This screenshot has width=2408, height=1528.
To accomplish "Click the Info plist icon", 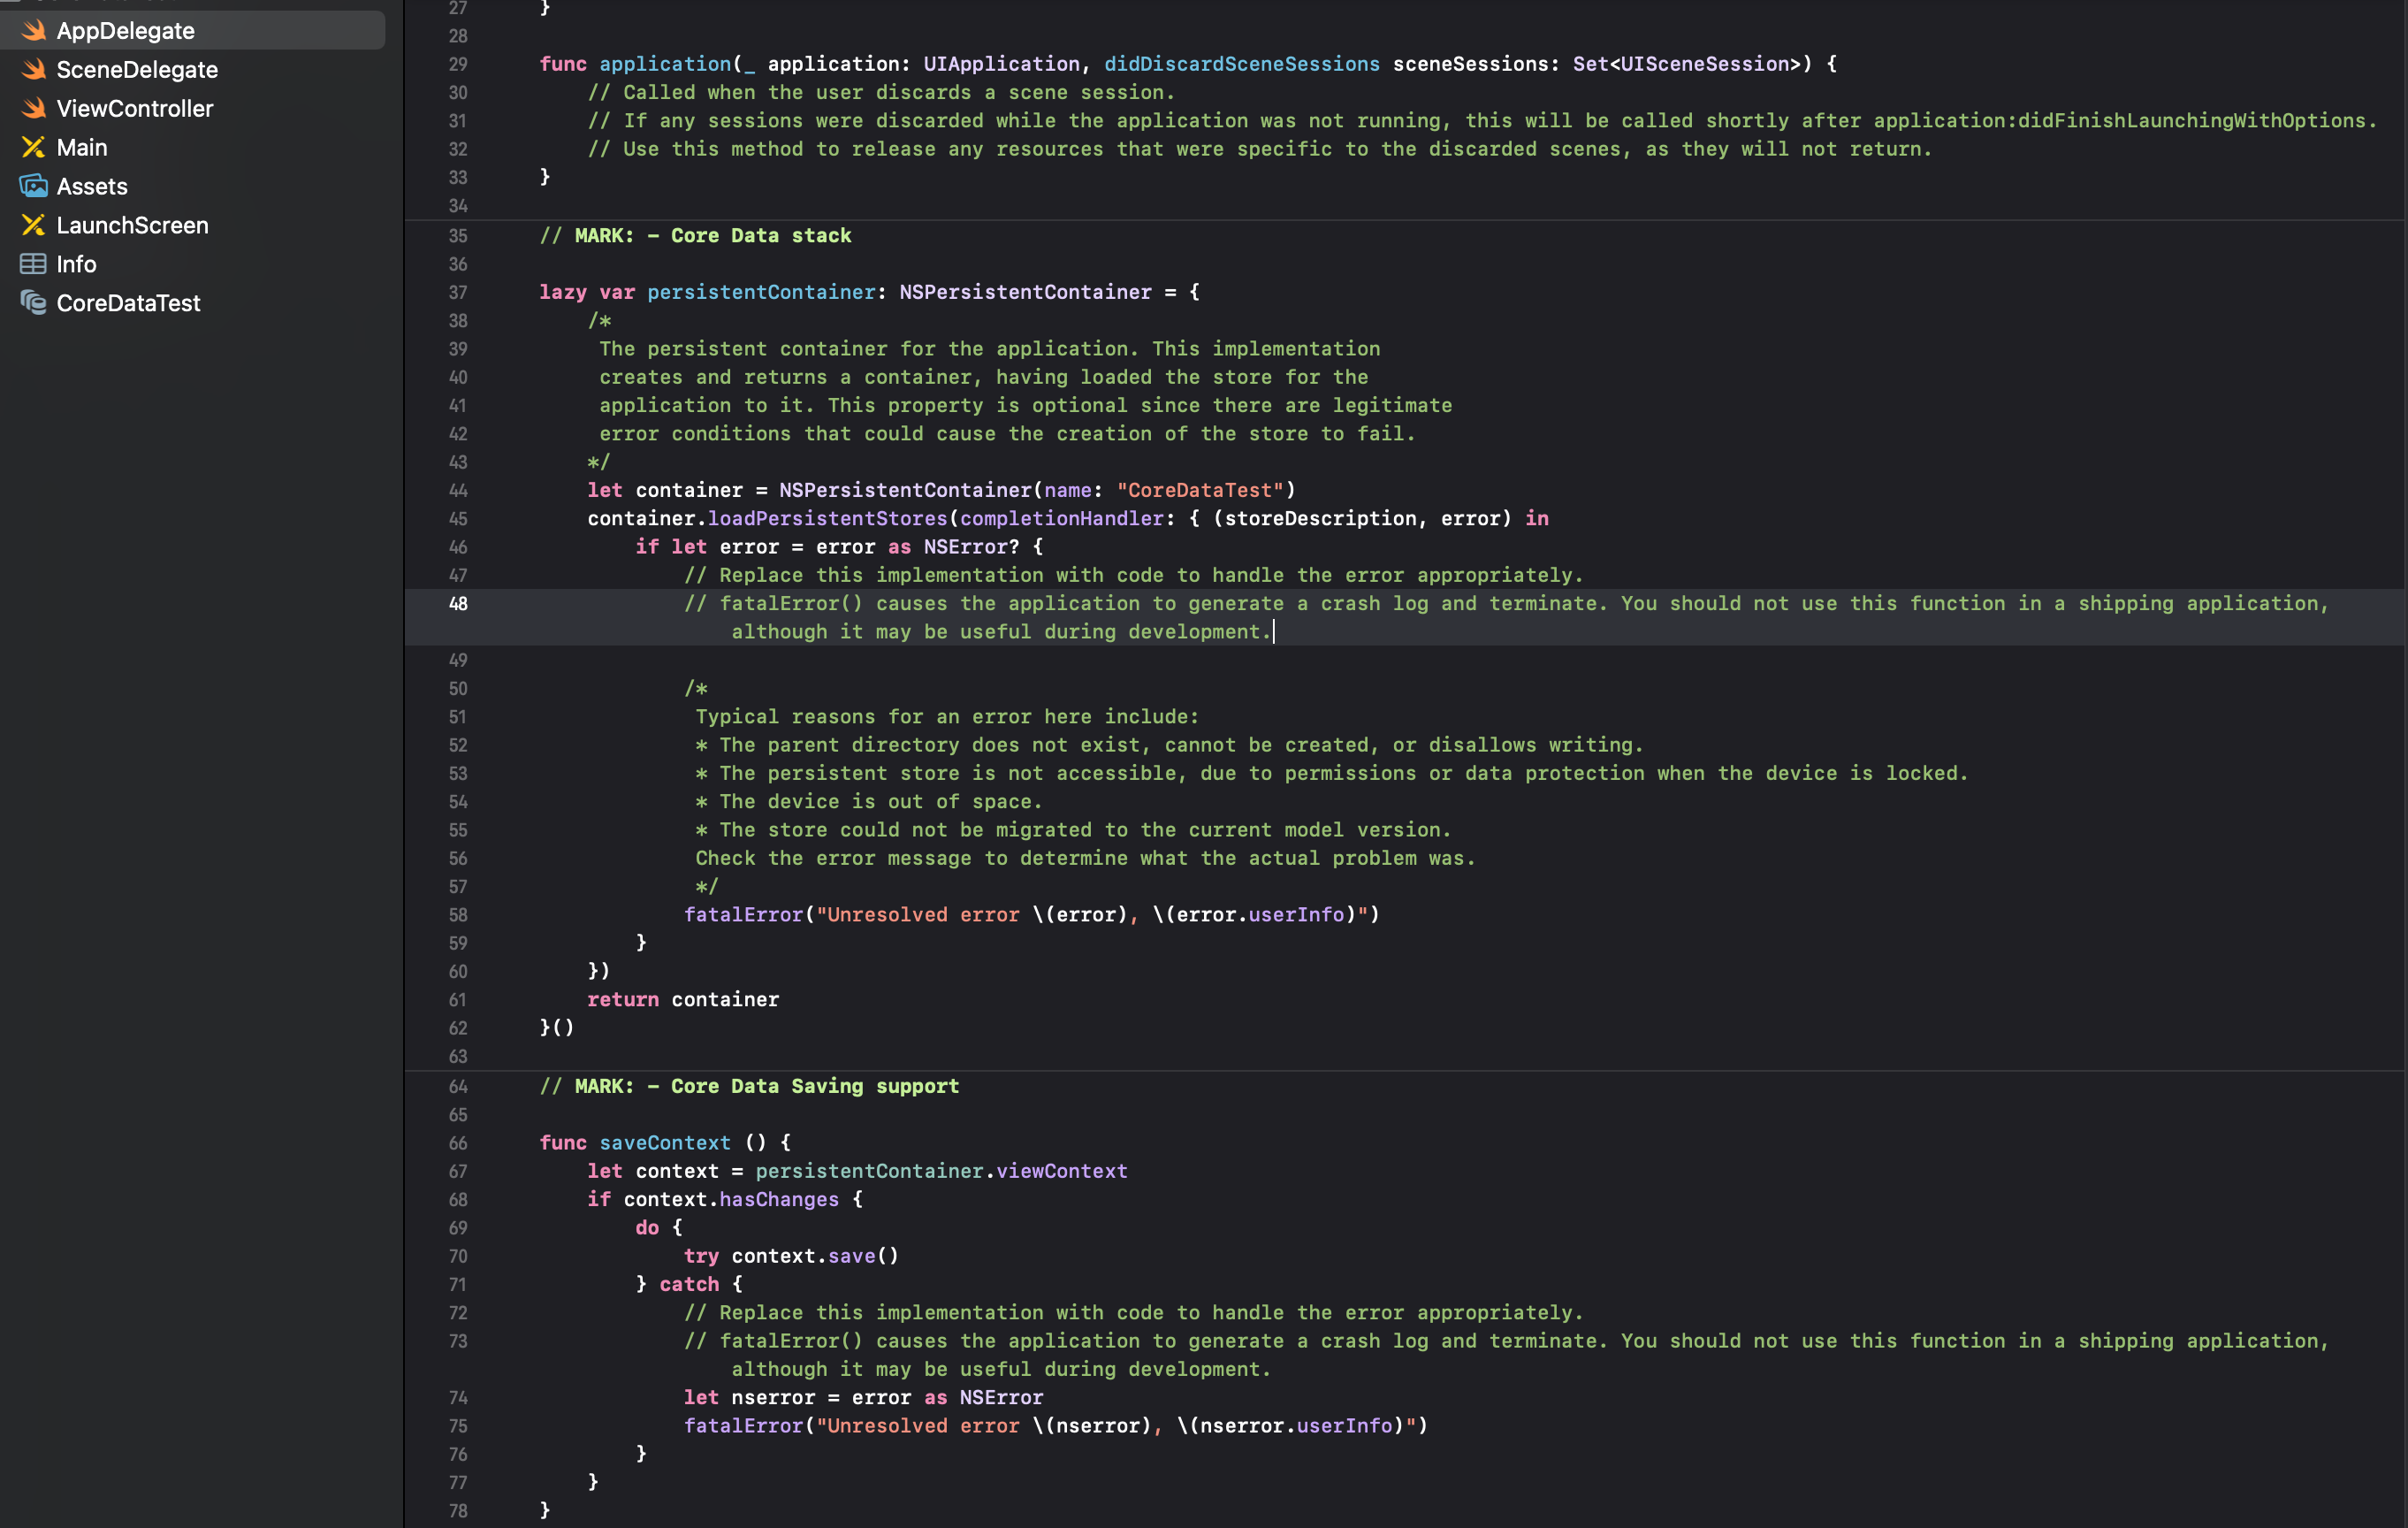I will pyautogui.click(x=34, y=265).
